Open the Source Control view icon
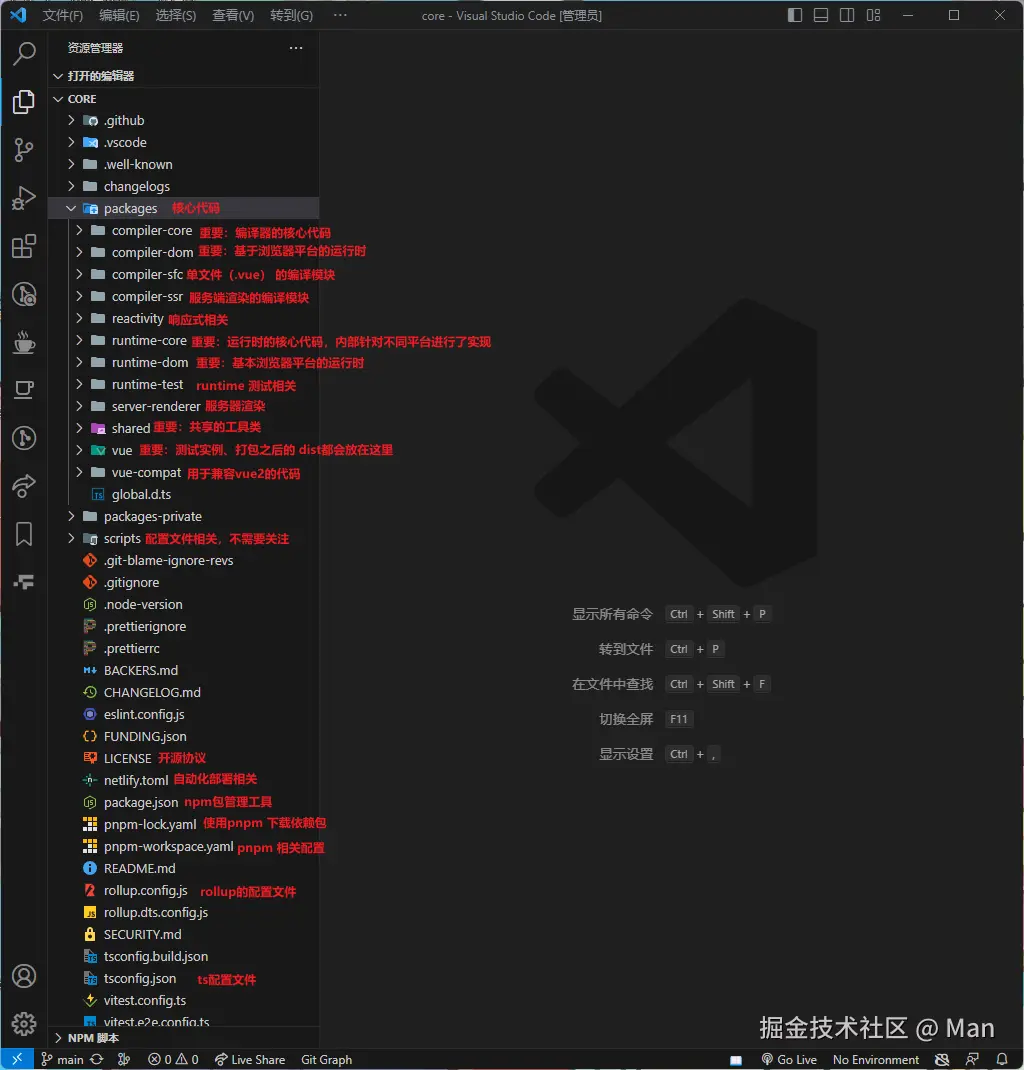The height and width of the screenshot is (1070, 1024). pyautogui.click(x=24, y=150)
